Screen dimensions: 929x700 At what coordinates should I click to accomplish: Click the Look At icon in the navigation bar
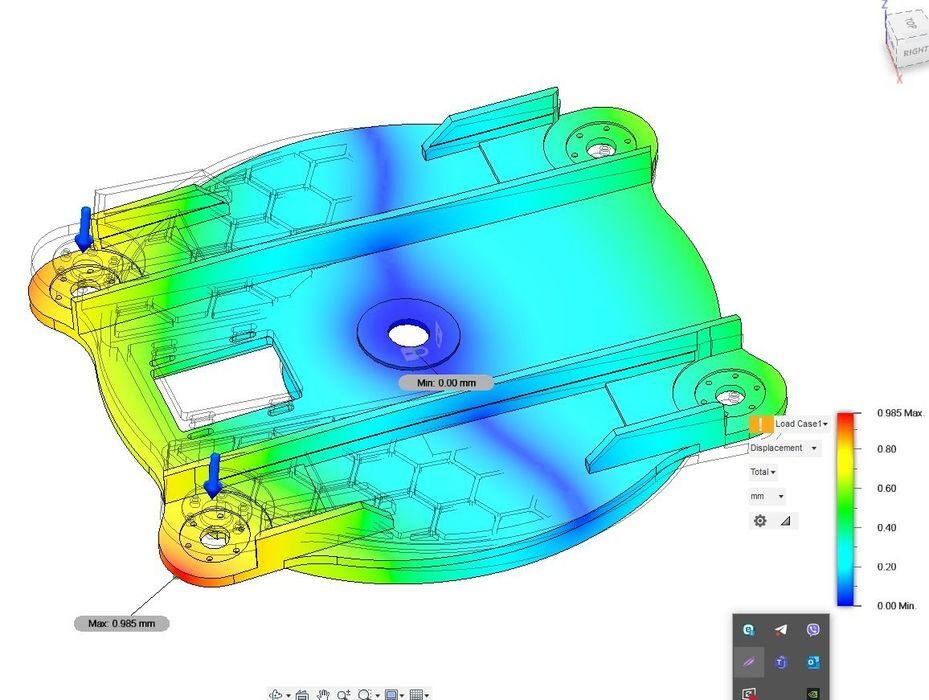pos(303,693)
